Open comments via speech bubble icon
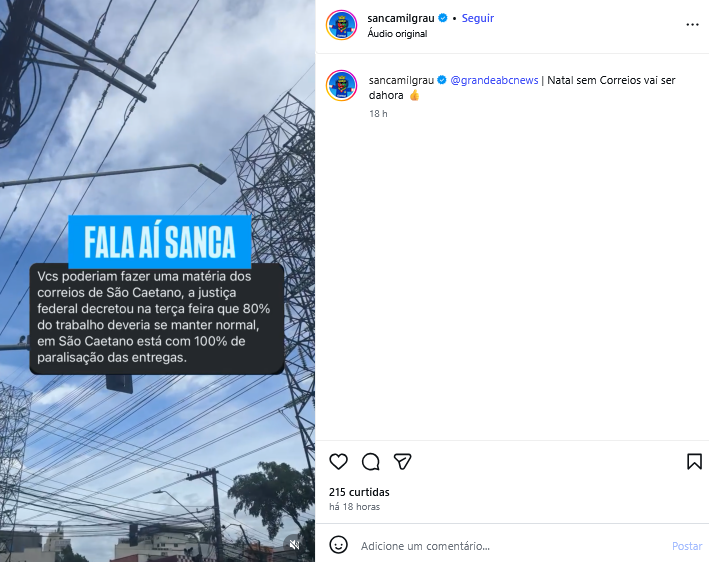The image size is (709, 562). click(370, 462)
